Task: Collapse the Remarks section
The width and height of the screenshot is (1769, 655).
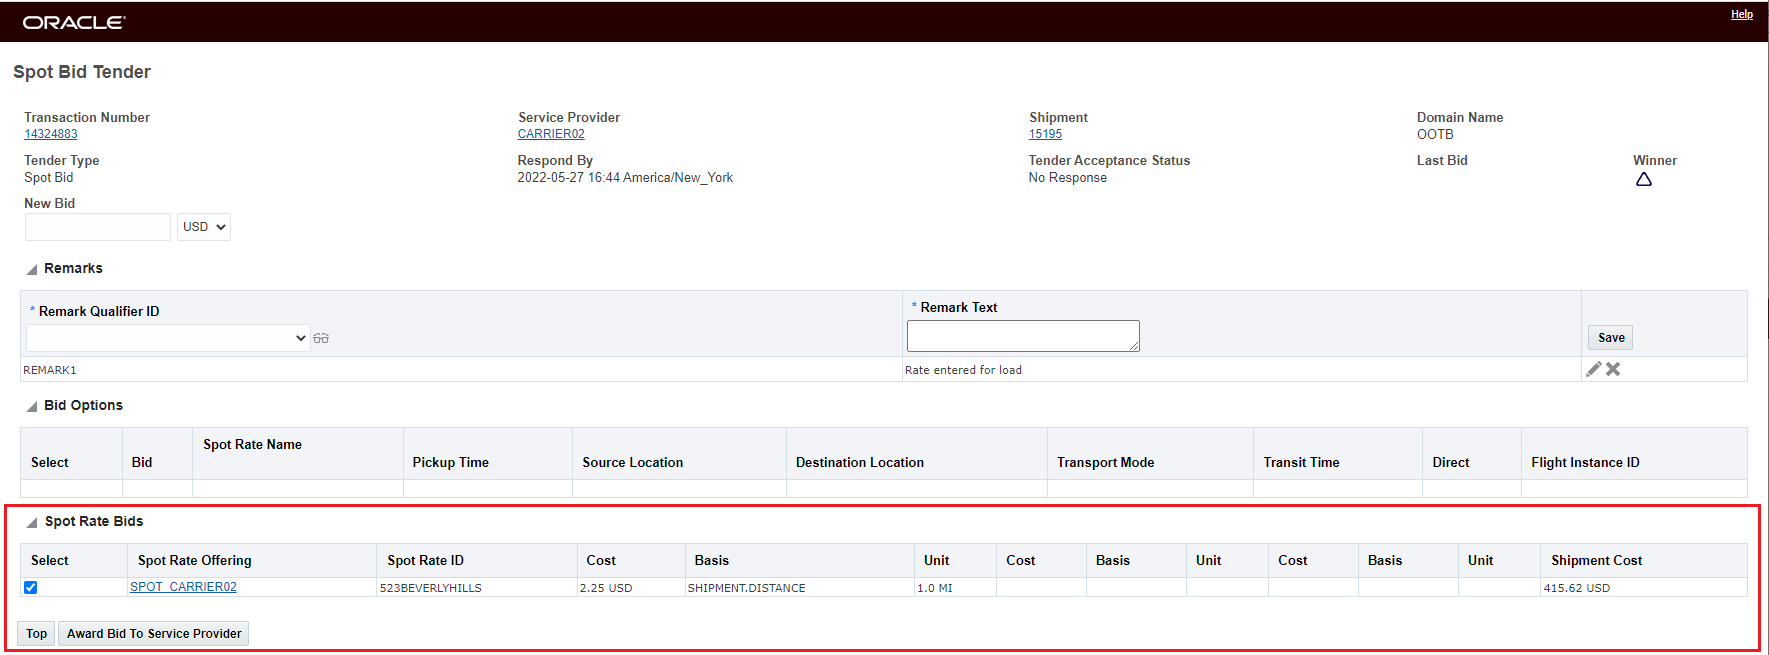Action: [32, 269]
